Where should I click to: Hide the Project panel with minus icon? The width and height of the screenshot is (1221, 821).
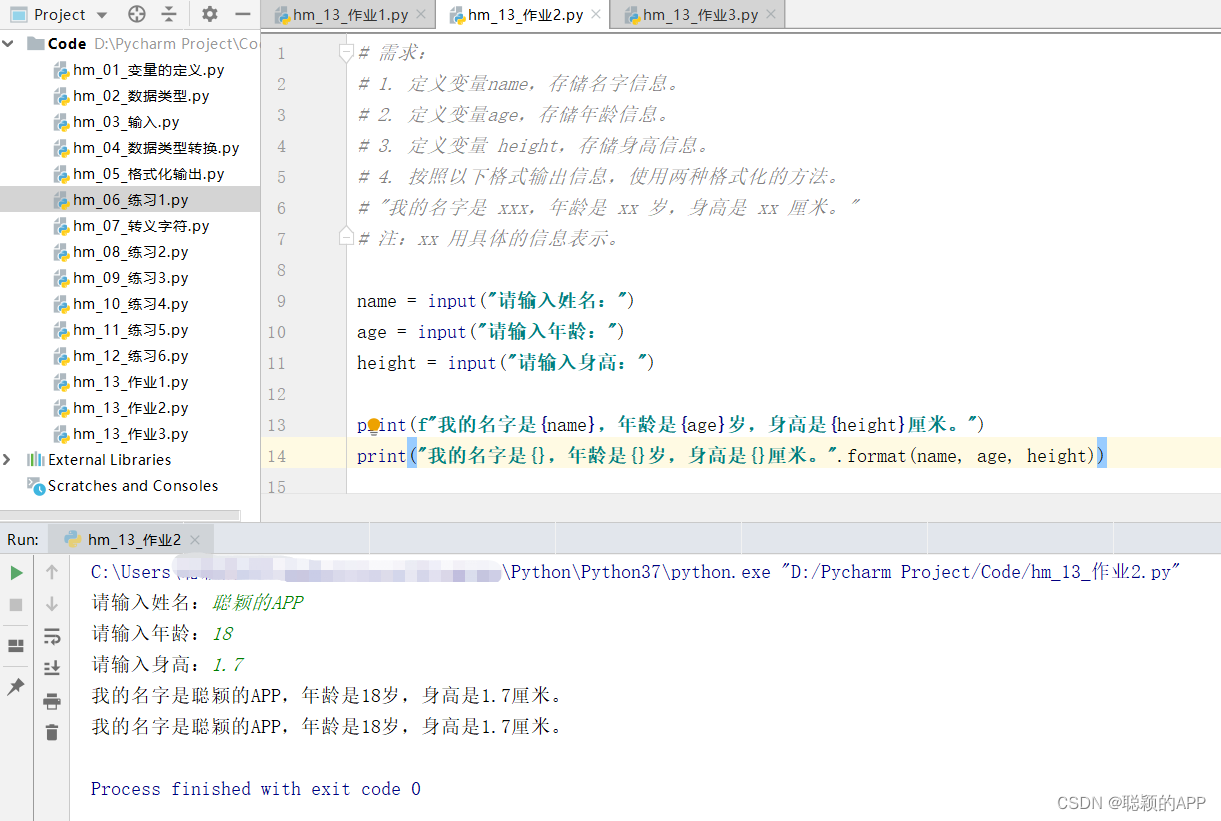click(242, 14)
